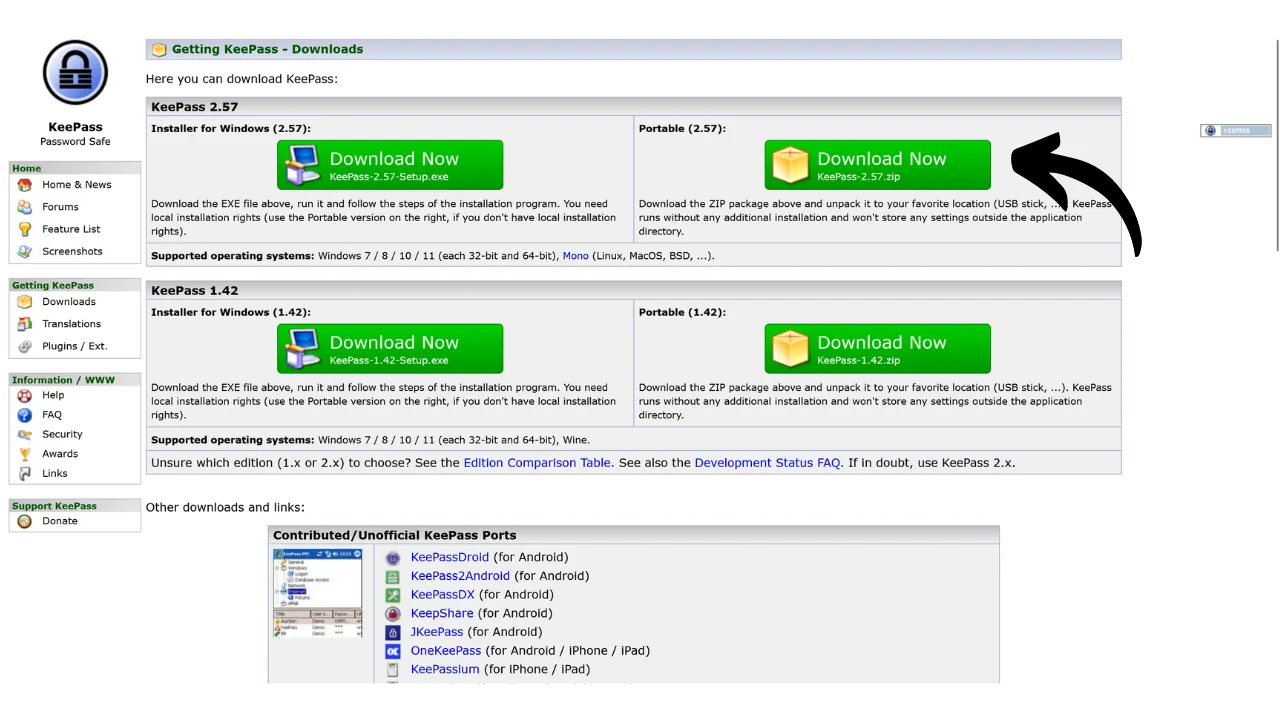Select the Donate icon under Support KeePass

[24, 520]
